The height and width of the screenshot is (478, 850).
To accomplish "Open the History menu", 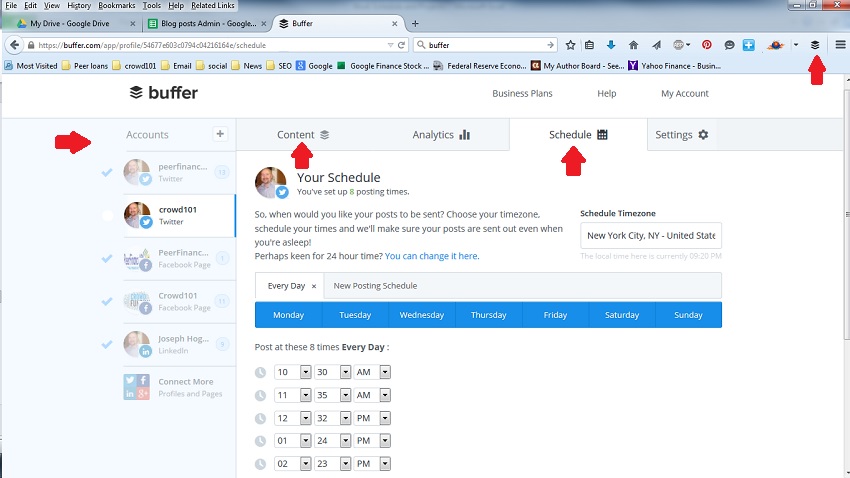I will tap(79, 5).
